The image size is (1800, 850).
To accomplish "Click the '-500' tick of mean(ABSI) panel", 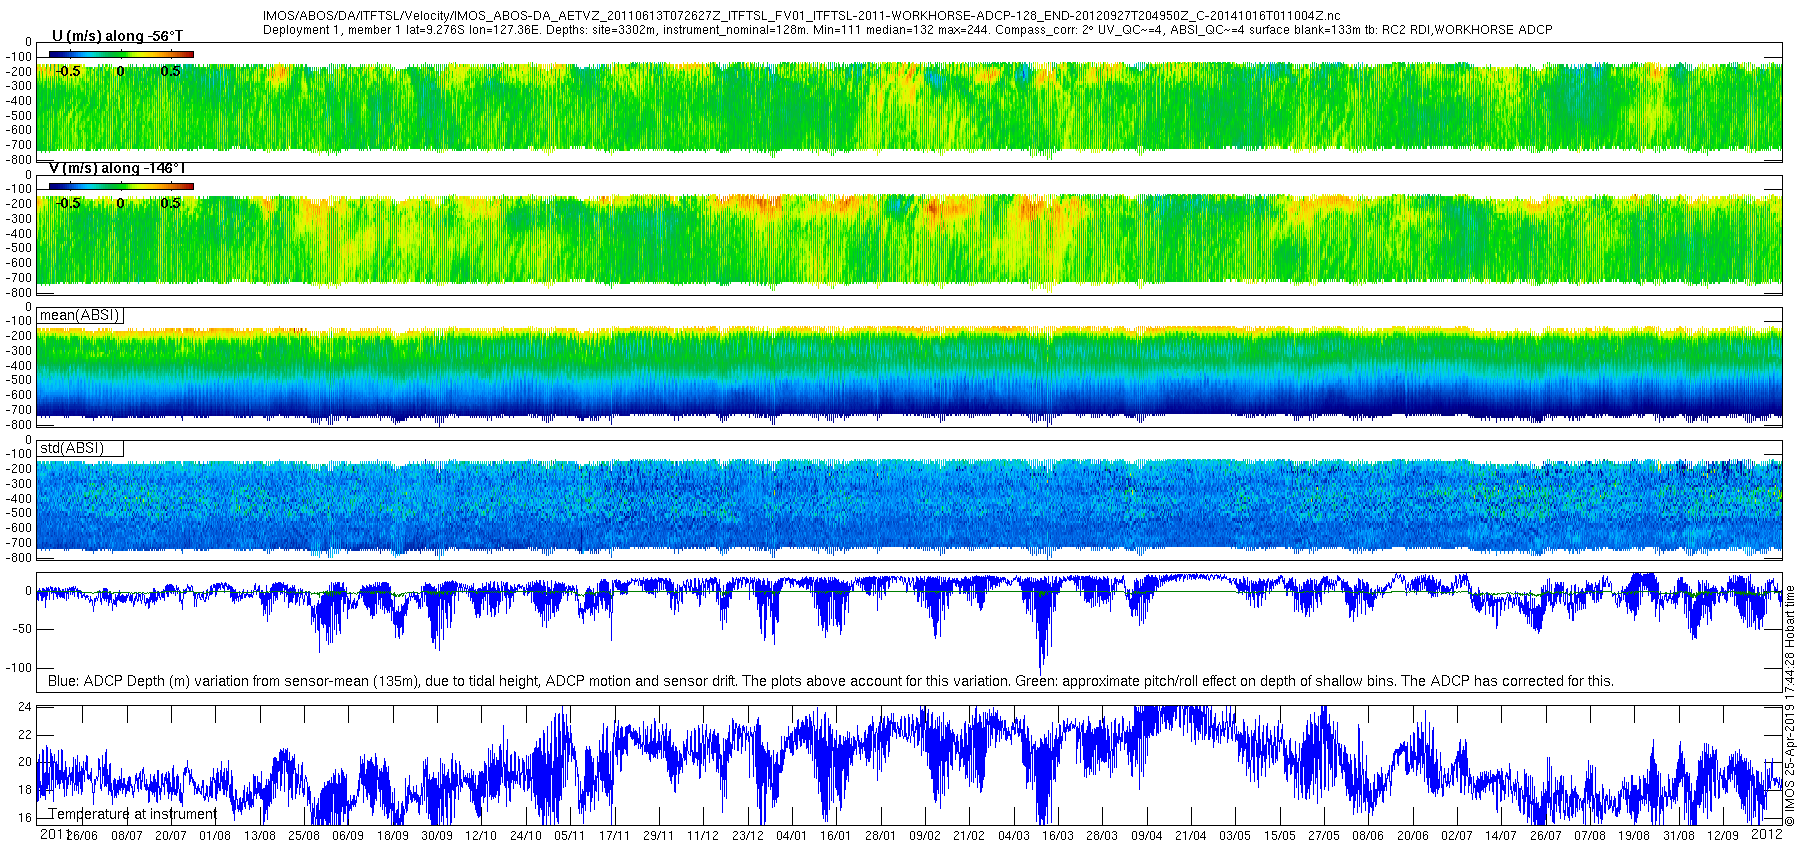I will (x=20, y=380).
